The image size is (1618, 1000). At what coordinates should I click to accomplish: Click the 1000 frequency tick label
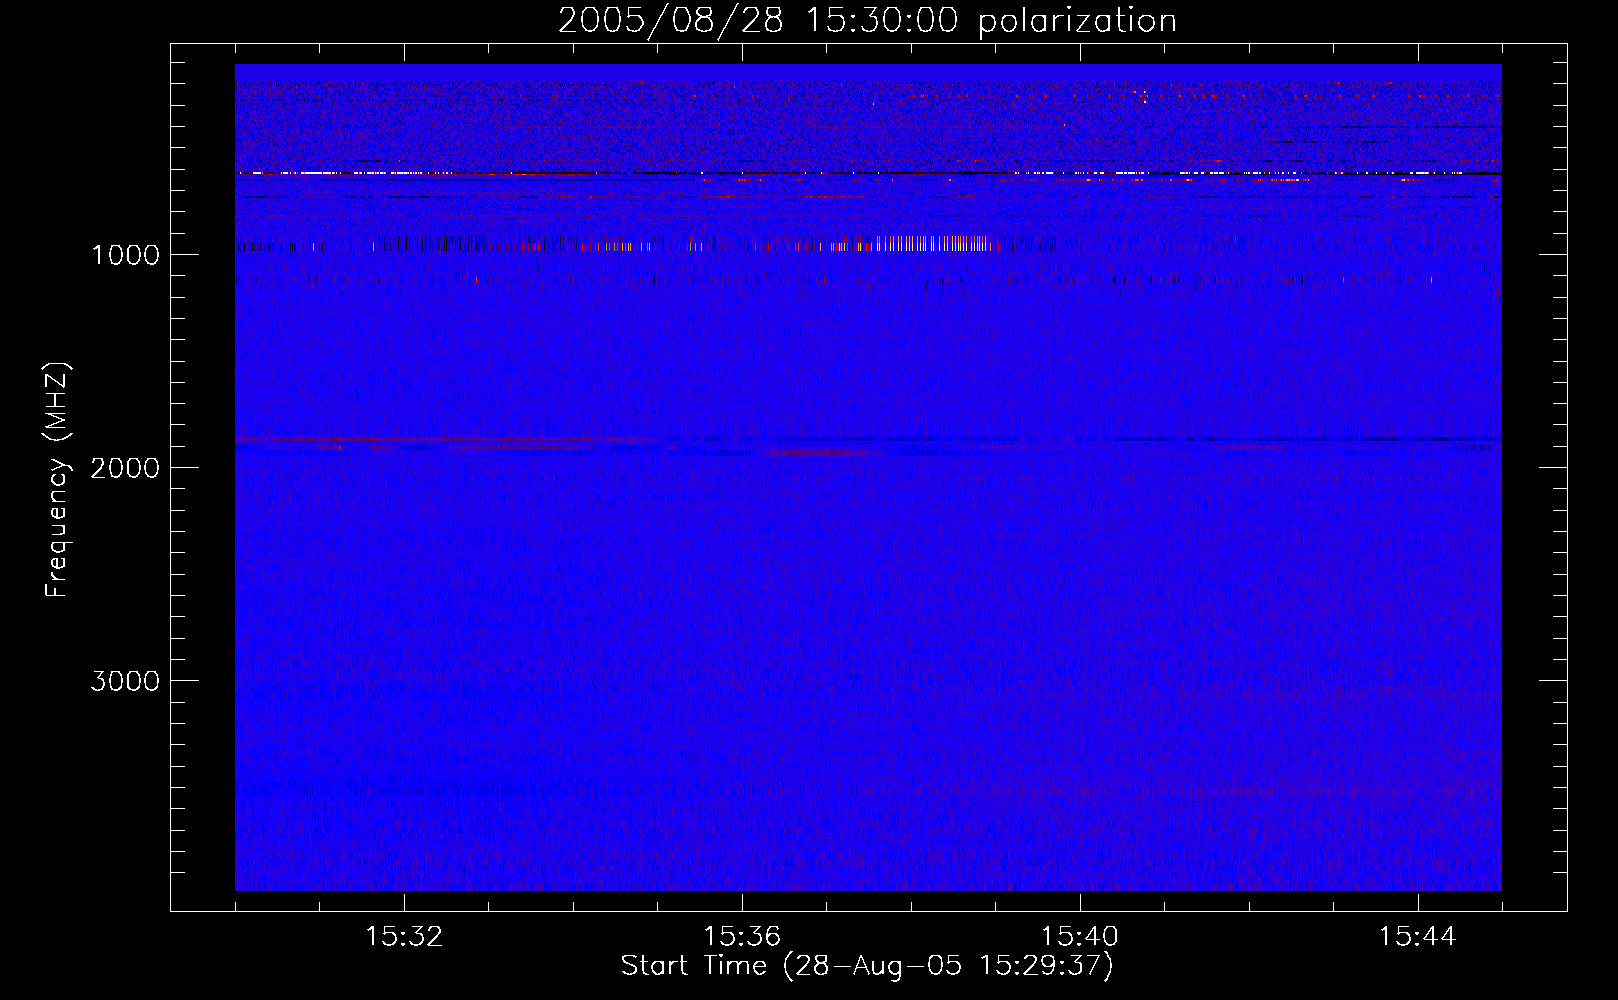pyautogui.click(x=125, y=255)
